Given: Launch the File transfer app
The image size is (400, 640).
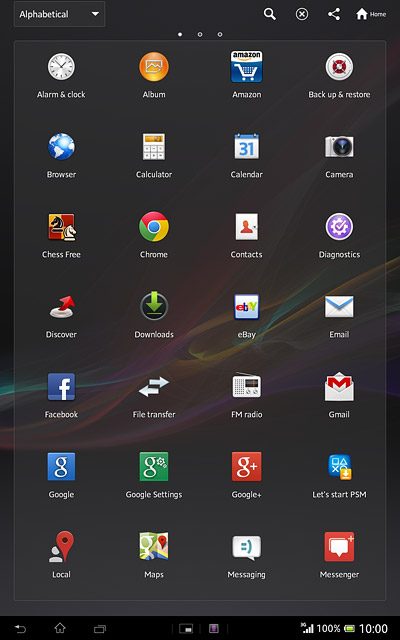Looking at the screenshot, I should coord(154,387).
